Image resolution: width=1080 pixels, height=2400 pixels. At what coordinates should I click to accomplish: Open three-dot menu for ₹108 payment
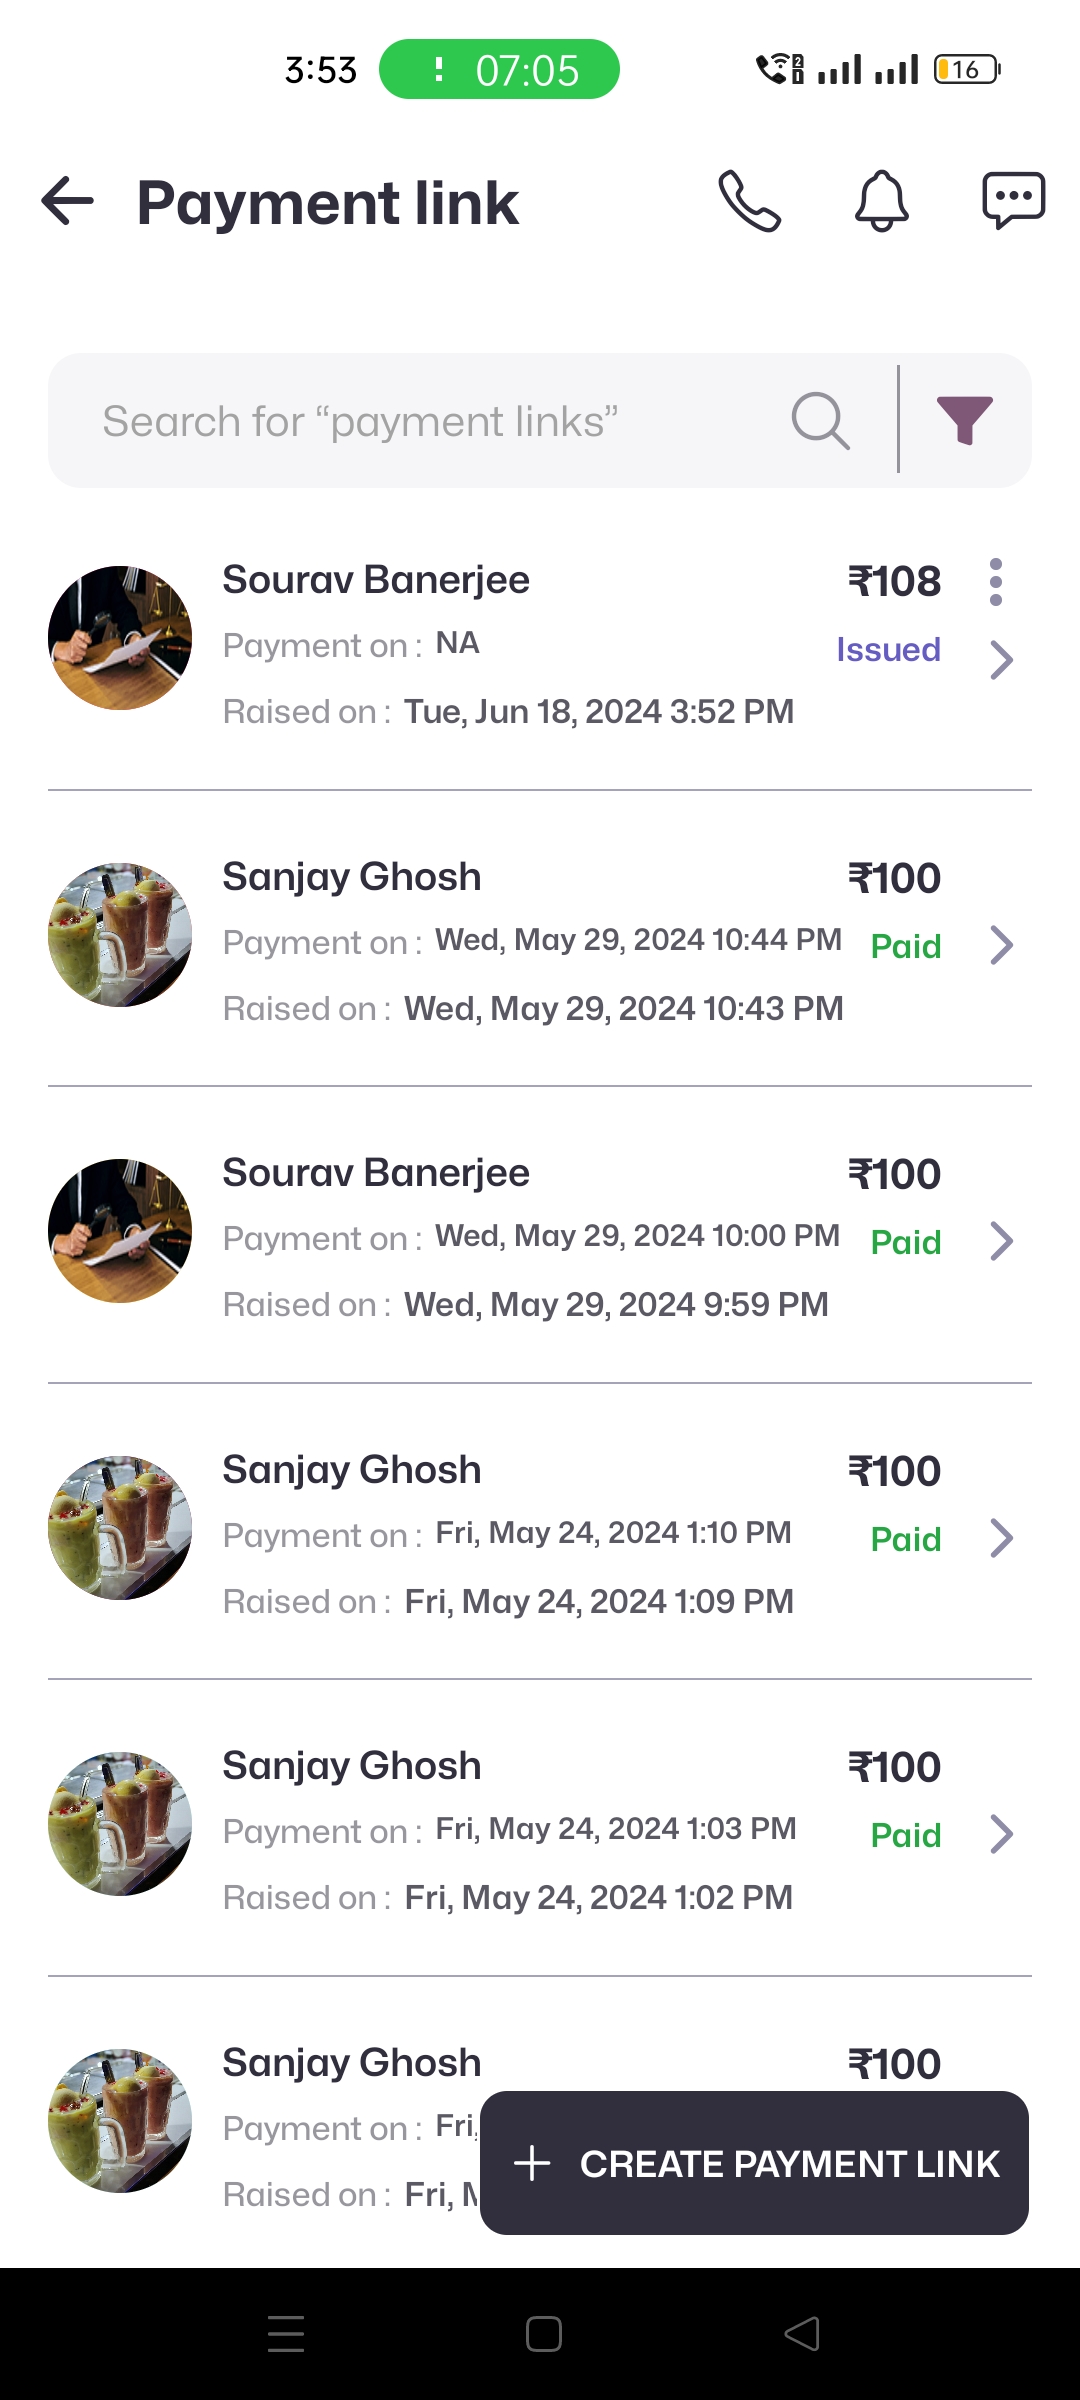pyautogui.click(x=995, y=582)
